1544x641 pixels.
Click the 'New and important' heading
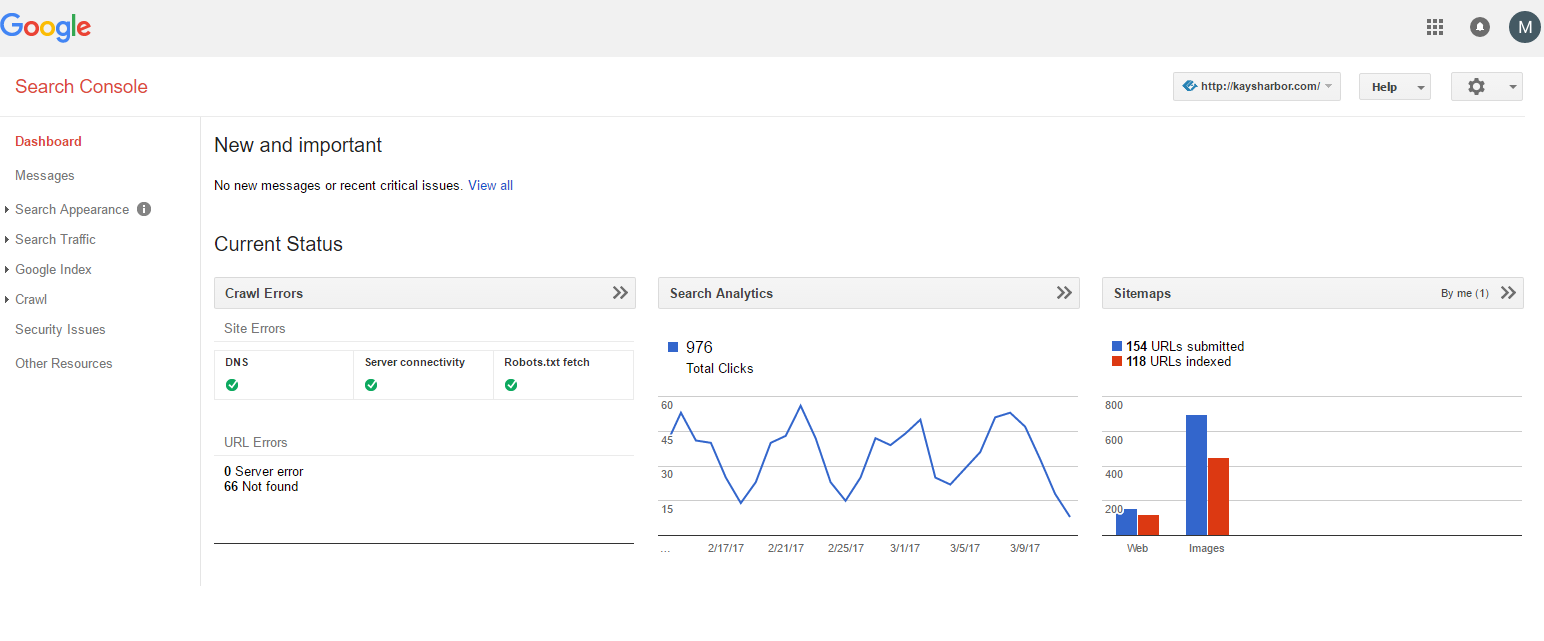click(298, 145)
